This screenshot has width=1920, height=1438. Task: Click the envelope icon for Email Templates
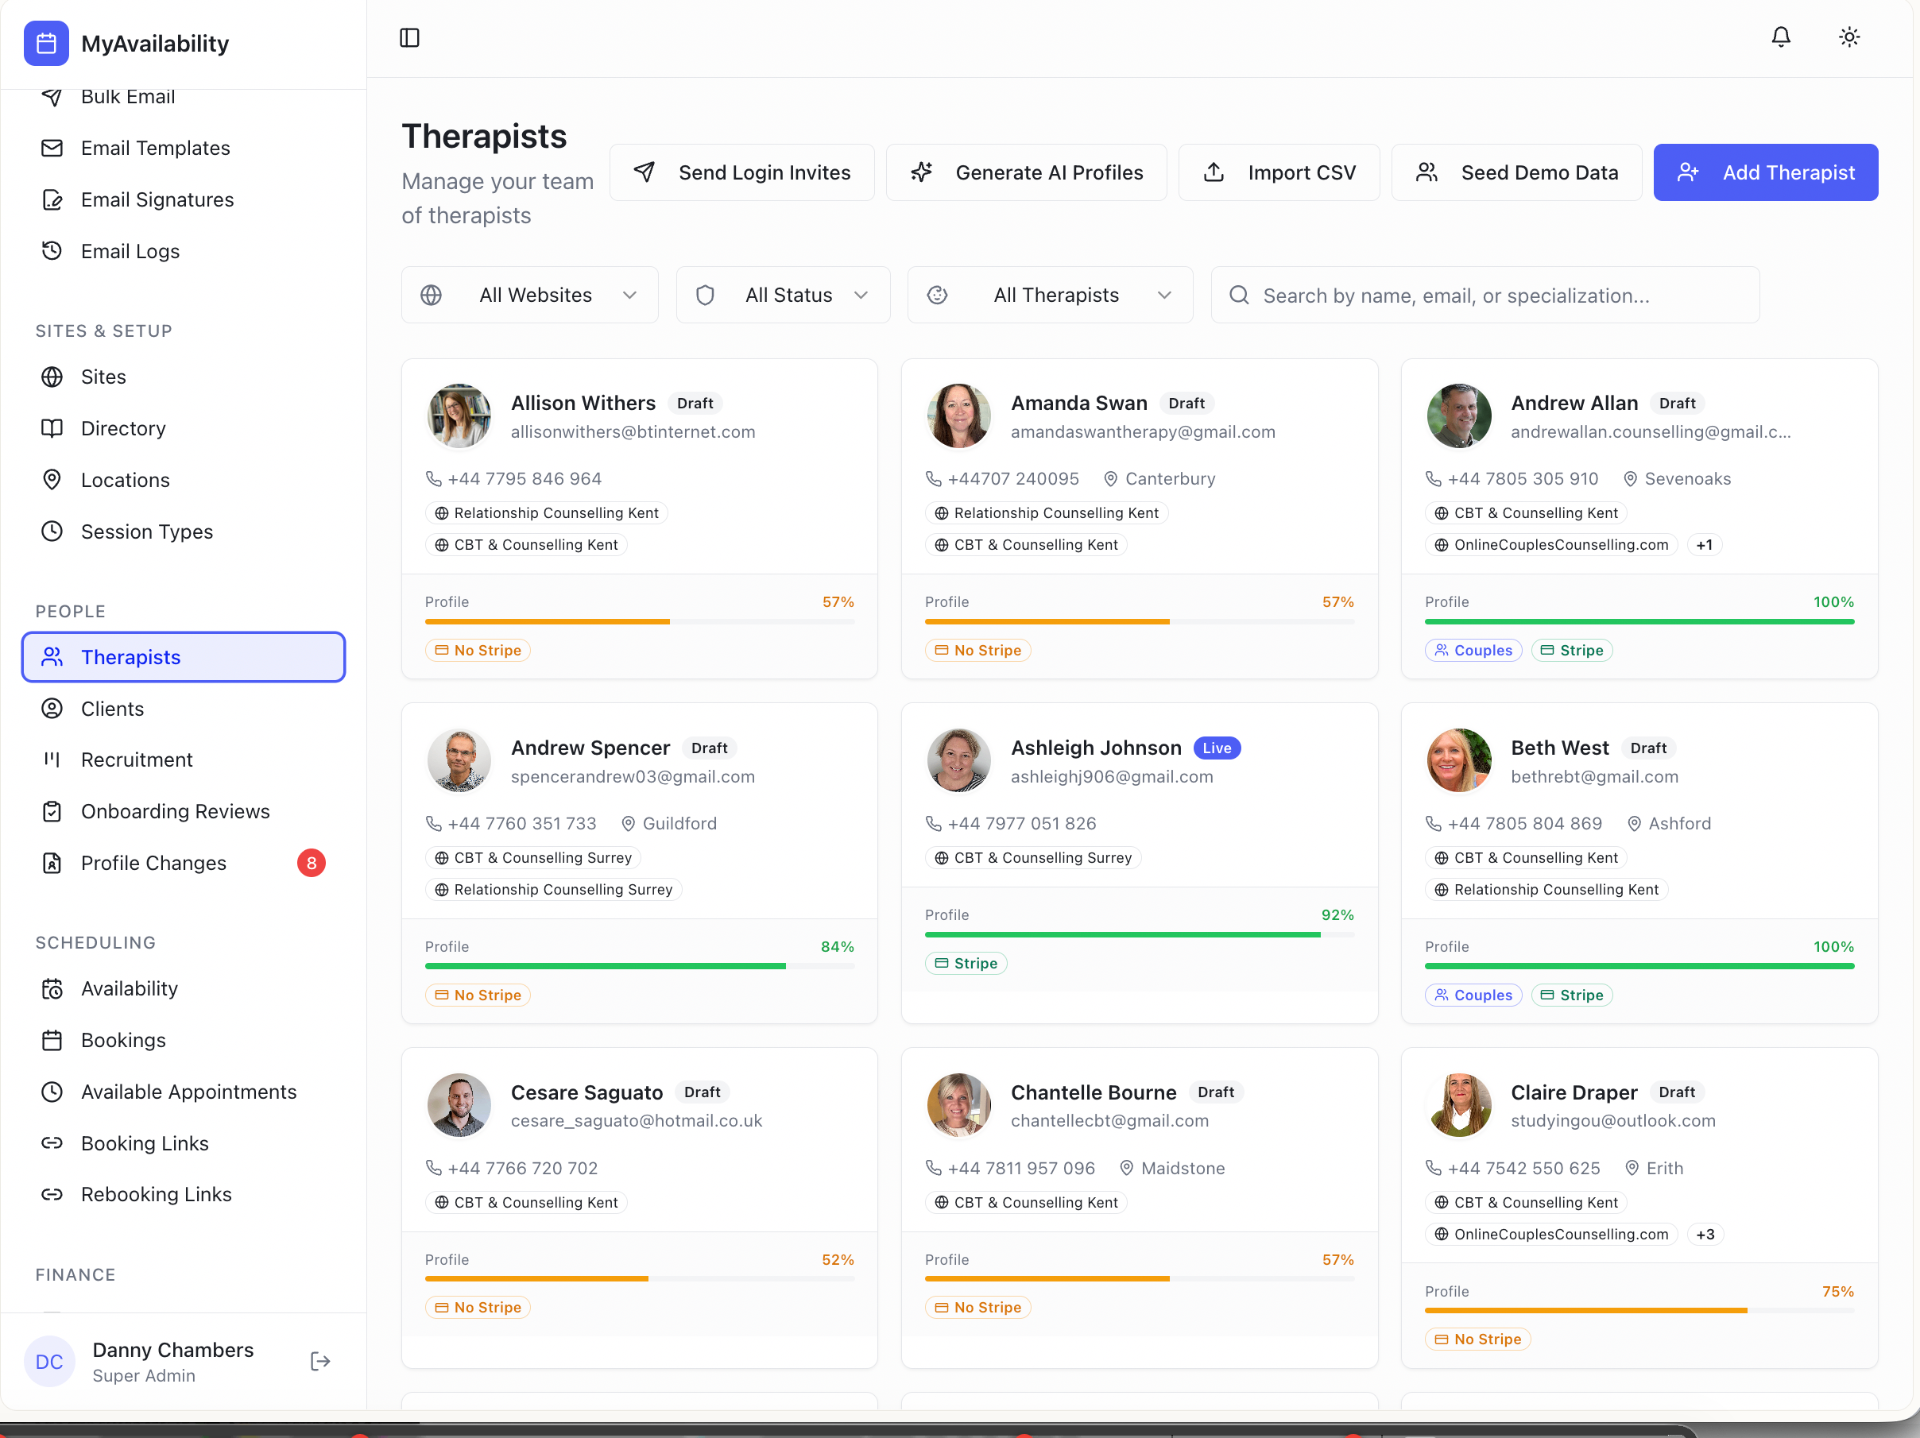(x=52, y=148)
